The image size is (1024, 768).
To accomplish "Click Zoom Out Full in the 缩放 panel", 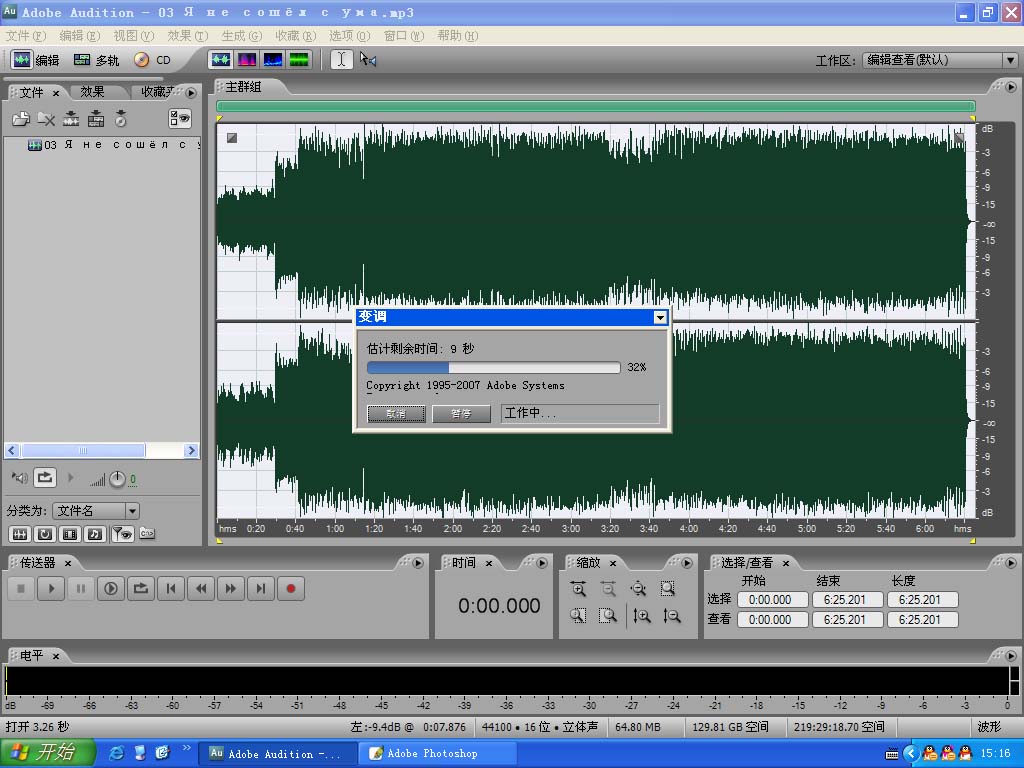I will point(638,589).
